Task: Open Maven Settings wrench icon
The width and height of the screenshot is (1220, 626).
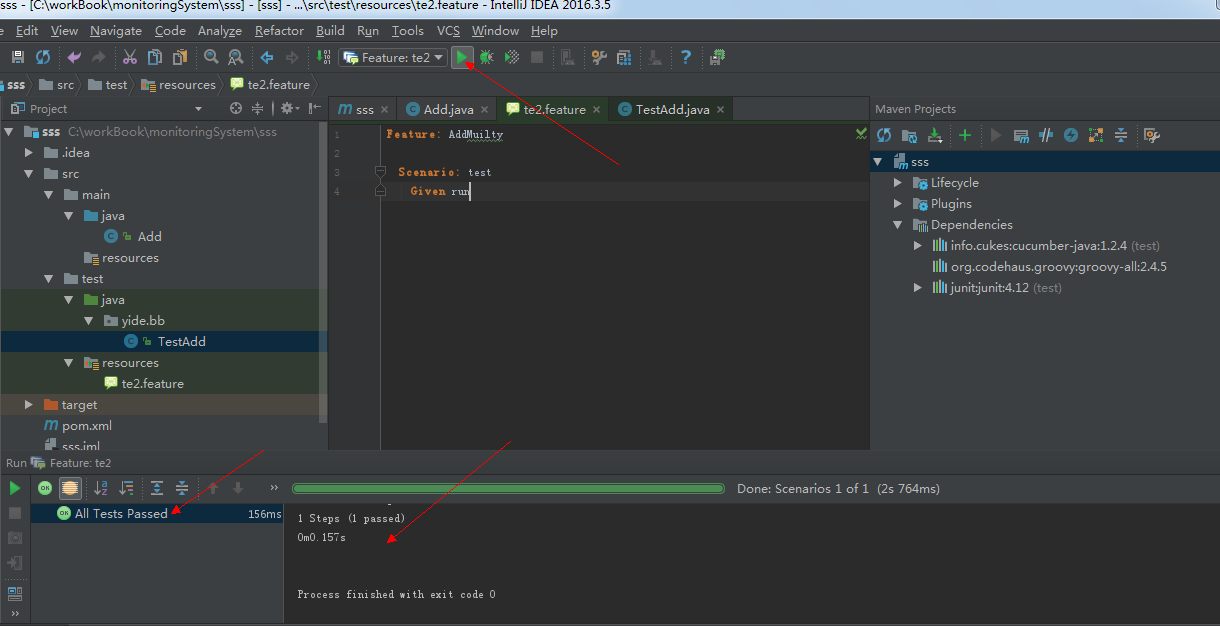Action: tap(1151, 135)
